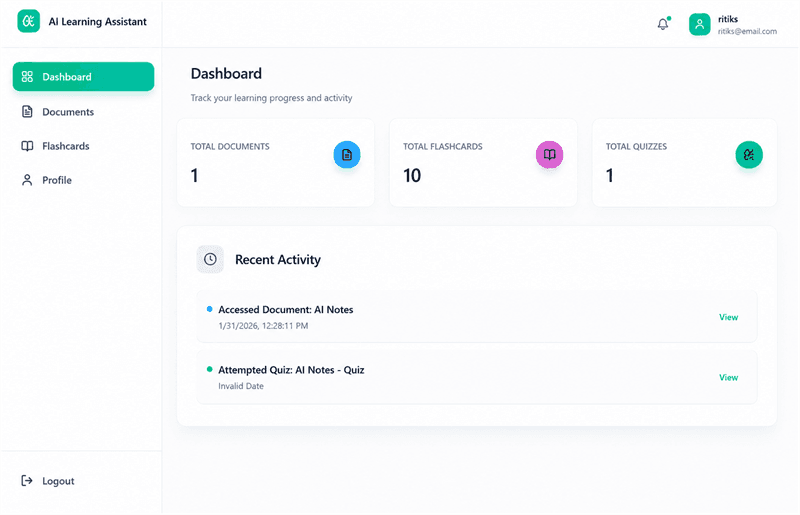
Task: Click the ritiks@email.com address
Action: (x=747, y=31)
